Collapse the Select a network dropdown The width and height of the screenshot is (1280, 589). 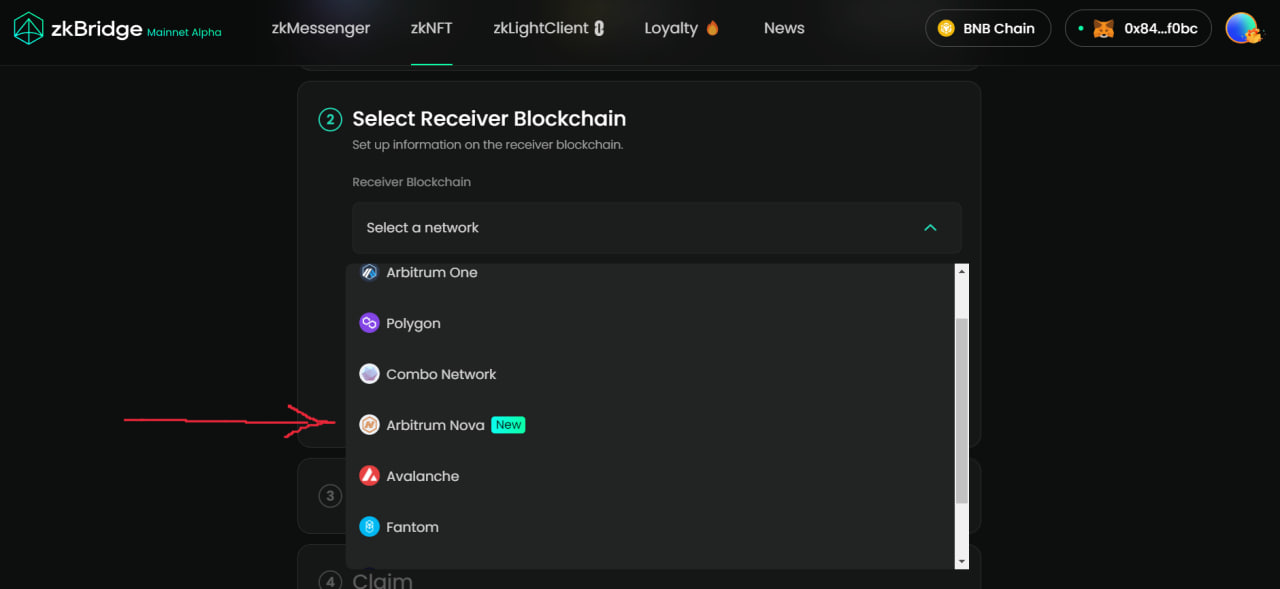[930, 227]
